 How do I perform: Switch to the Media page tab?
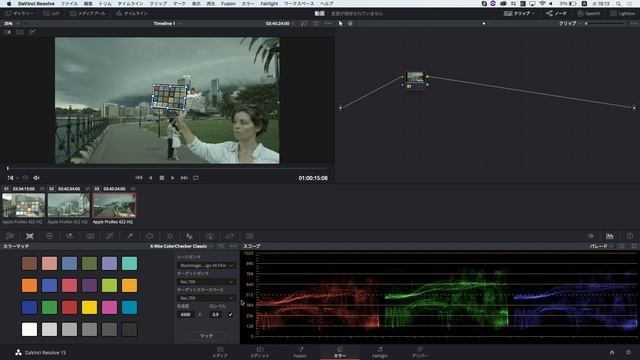[x=220, y=352]
